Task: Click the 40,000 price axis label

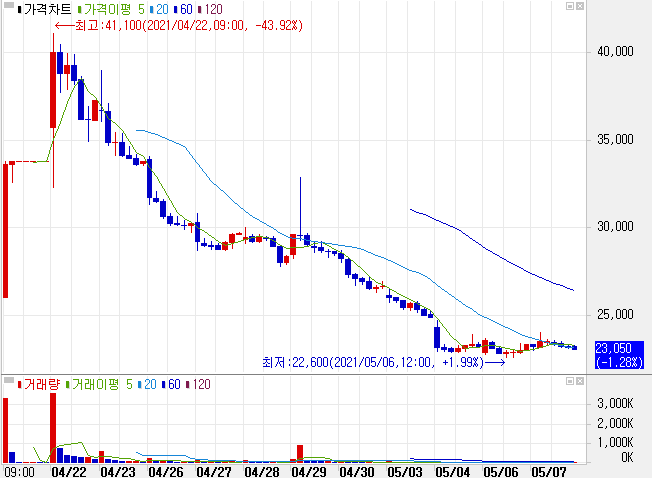Action: click(615, 52)
